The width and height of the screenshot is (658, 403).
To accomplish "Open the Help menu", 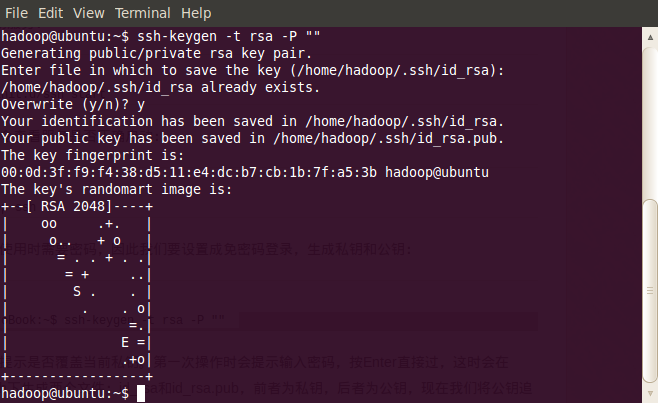I will tap(196, 13).
